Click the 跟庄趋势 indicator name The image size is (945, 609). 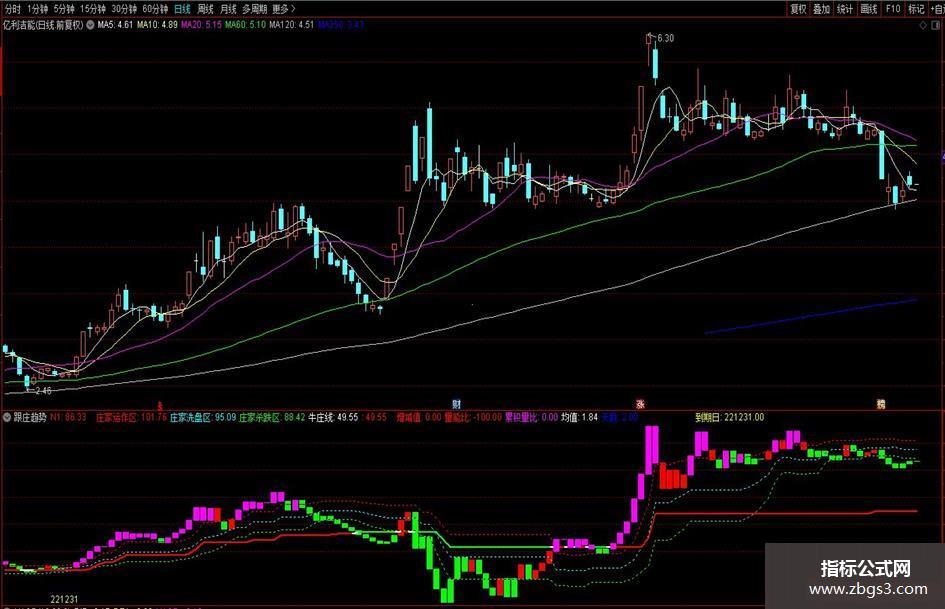[30, 417]
